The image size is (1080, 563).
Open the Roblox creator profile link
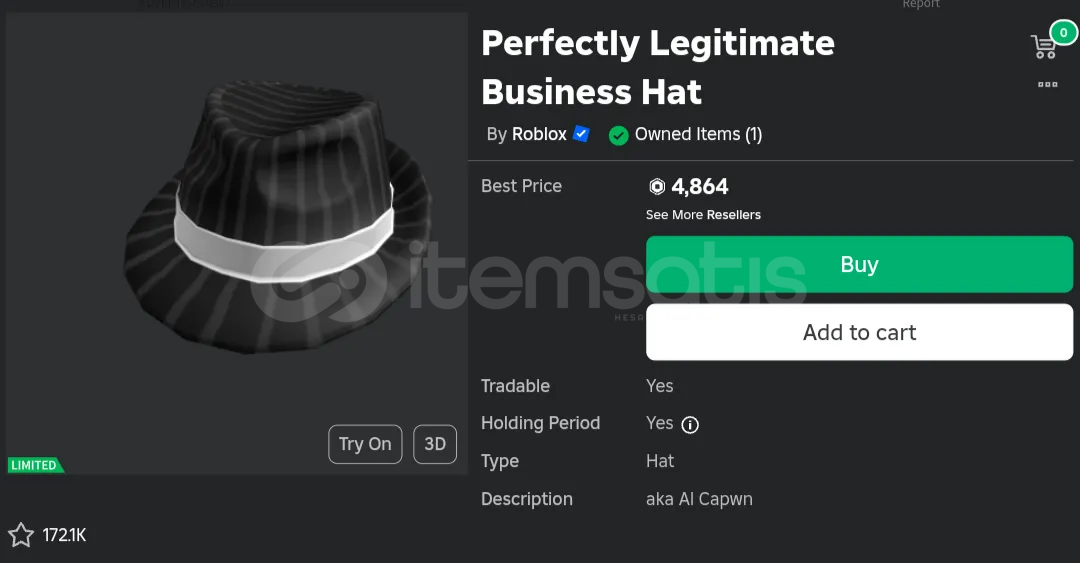pos(539,134)
